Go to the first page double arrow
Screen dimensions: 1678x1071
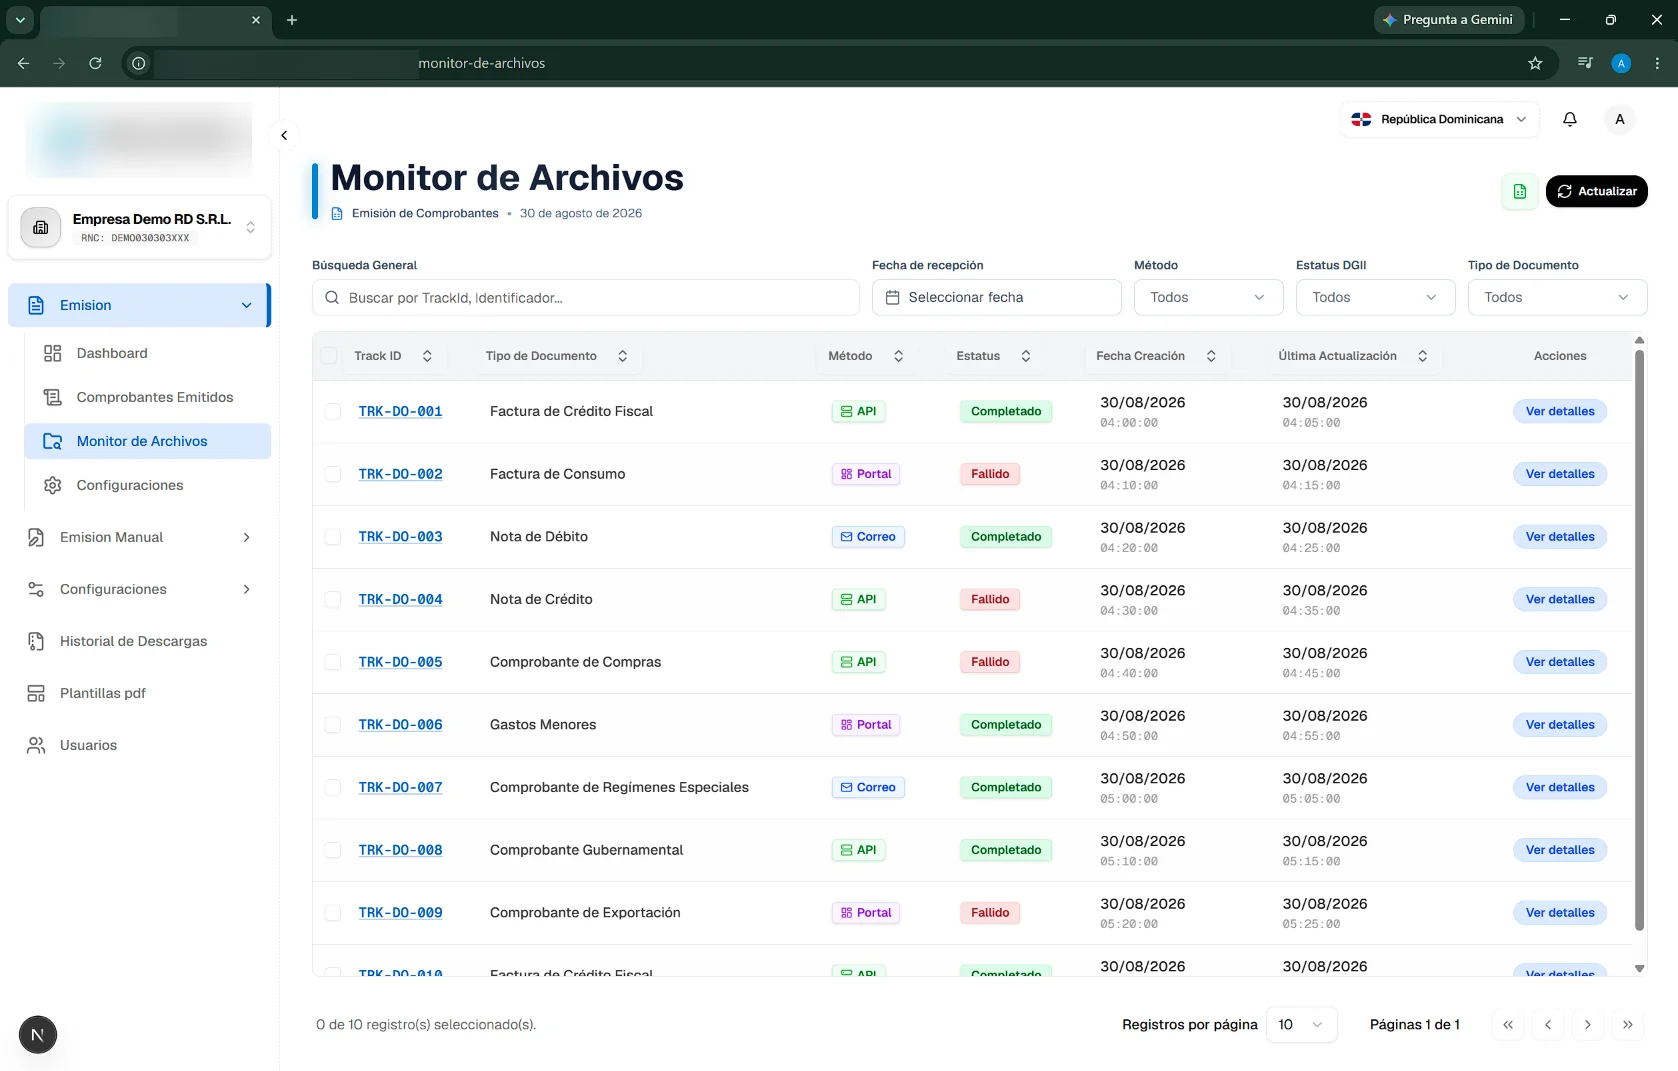[x=1507, y=1025]
